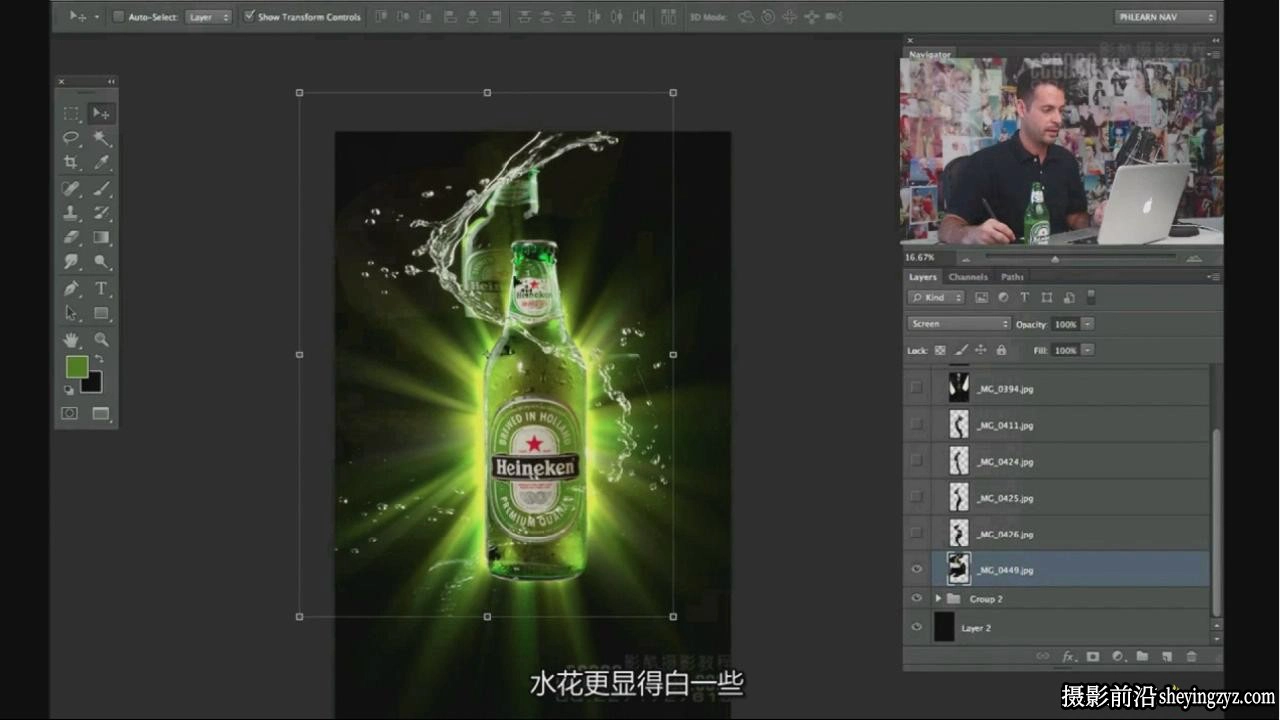1280x720 pixels.
Task: Link layers icon in Layers panel
Action: (x=1043, y=657)
